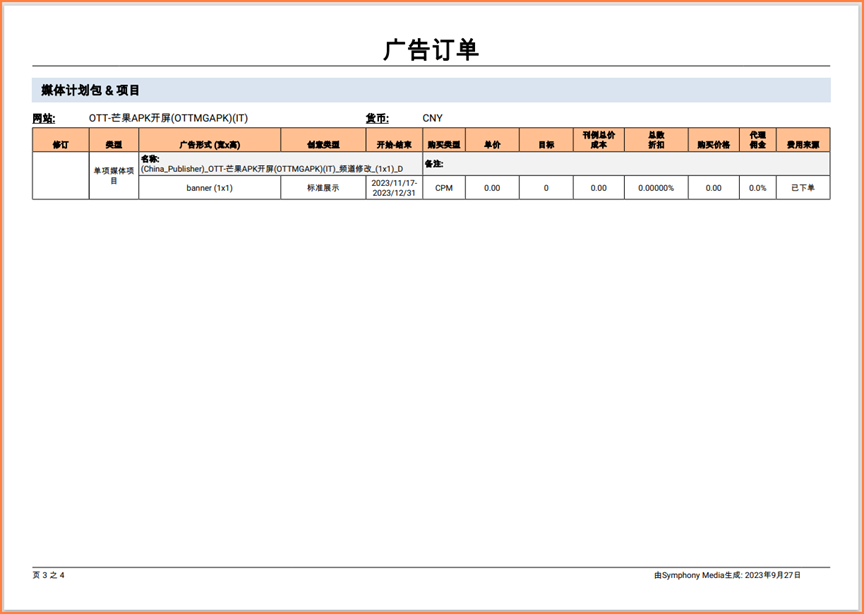Select the 已下单 status cell
Viewport: 864px width, 614px height.
click(x=803, y=188)
